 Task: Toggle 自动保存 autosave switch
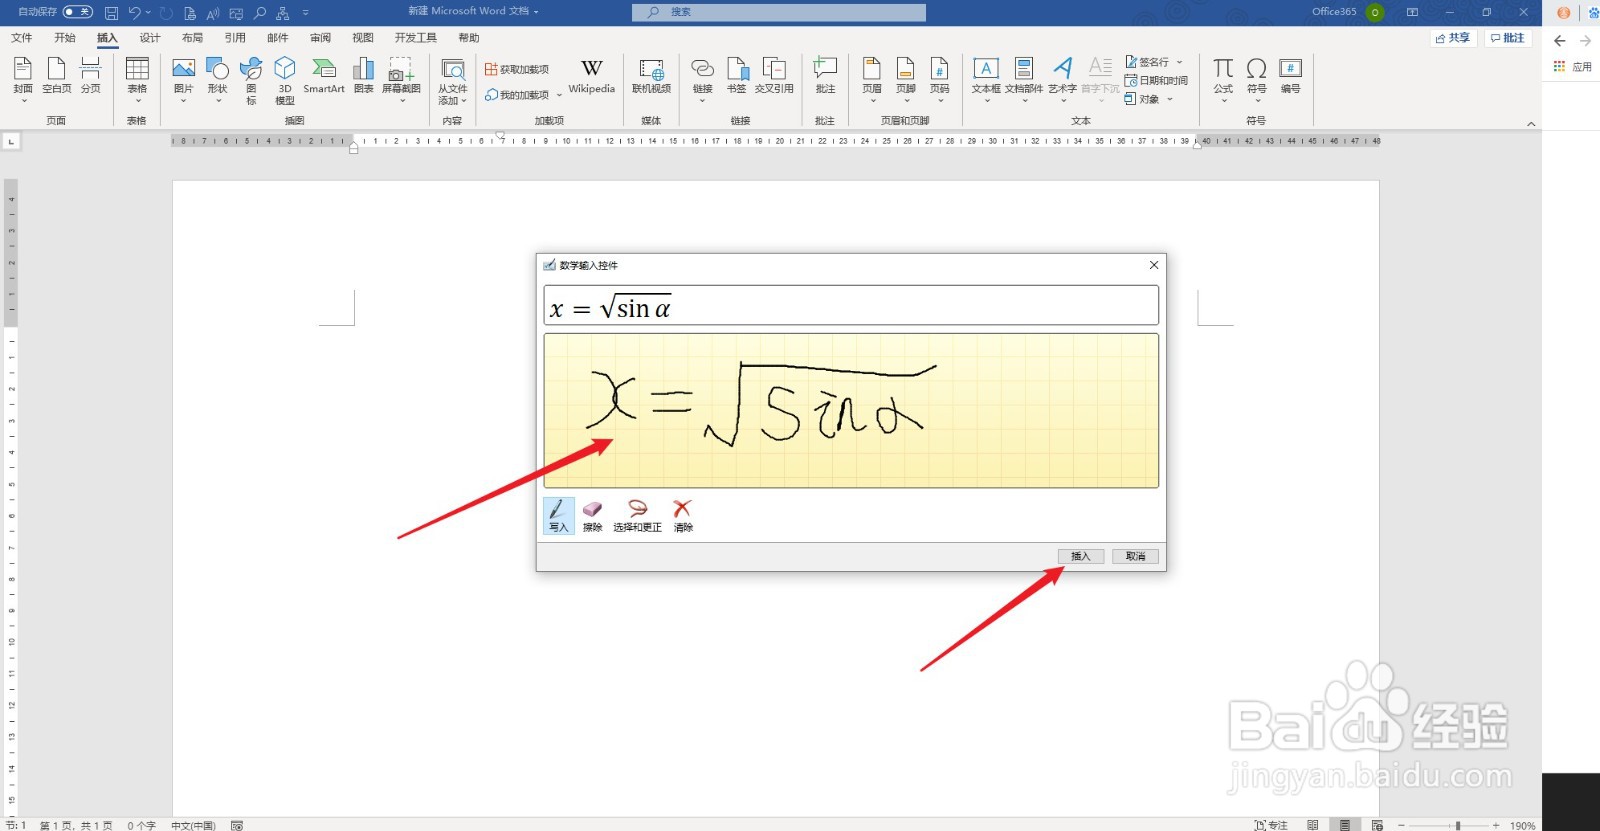click(x=77, y=12)
